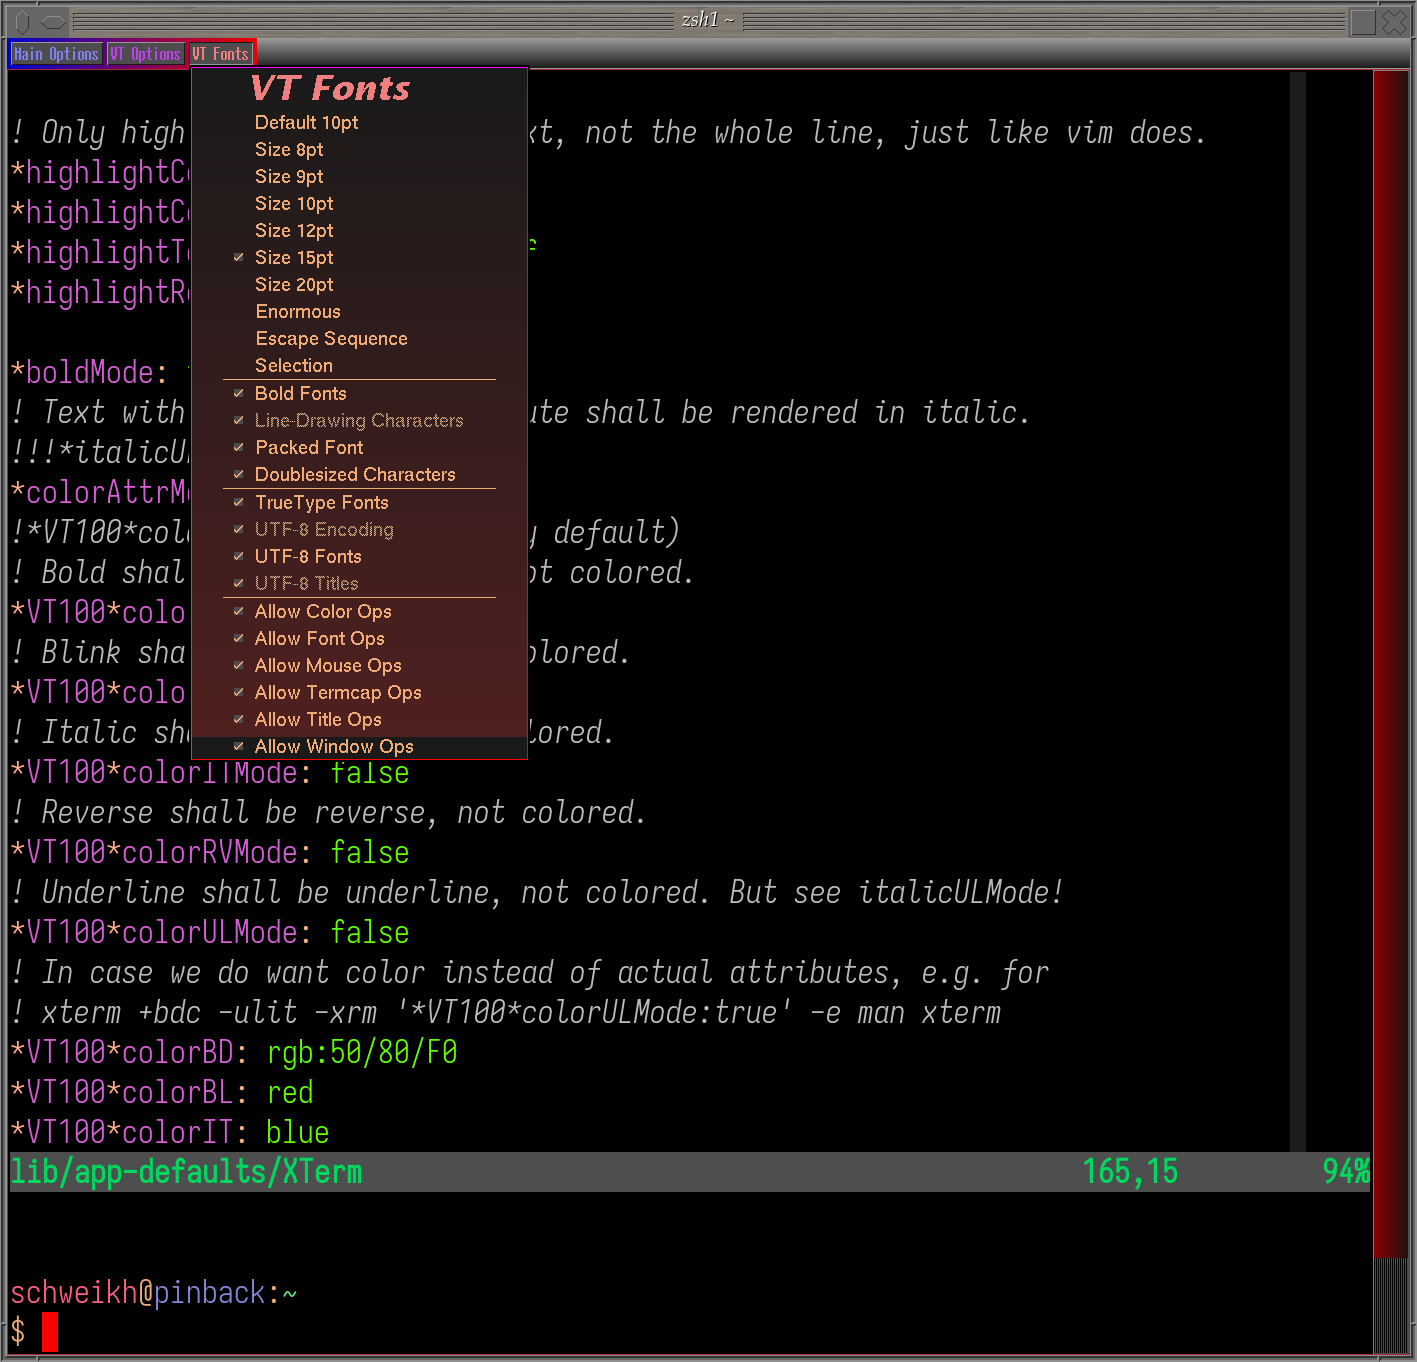
Task: Toggle the Bold Fonts checkbox
Action: click(x=300, y=394)
